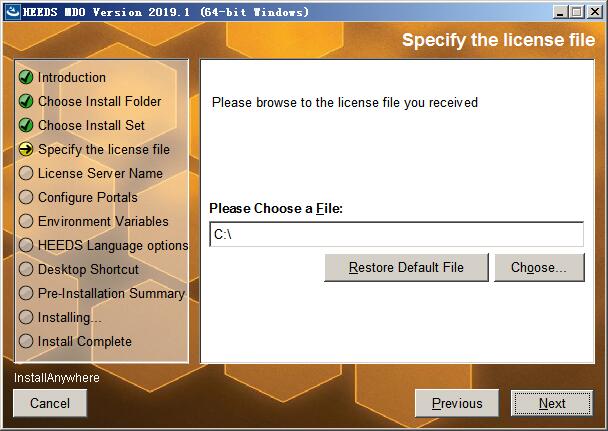Select the HEEDS Language options step

(113, 245)
